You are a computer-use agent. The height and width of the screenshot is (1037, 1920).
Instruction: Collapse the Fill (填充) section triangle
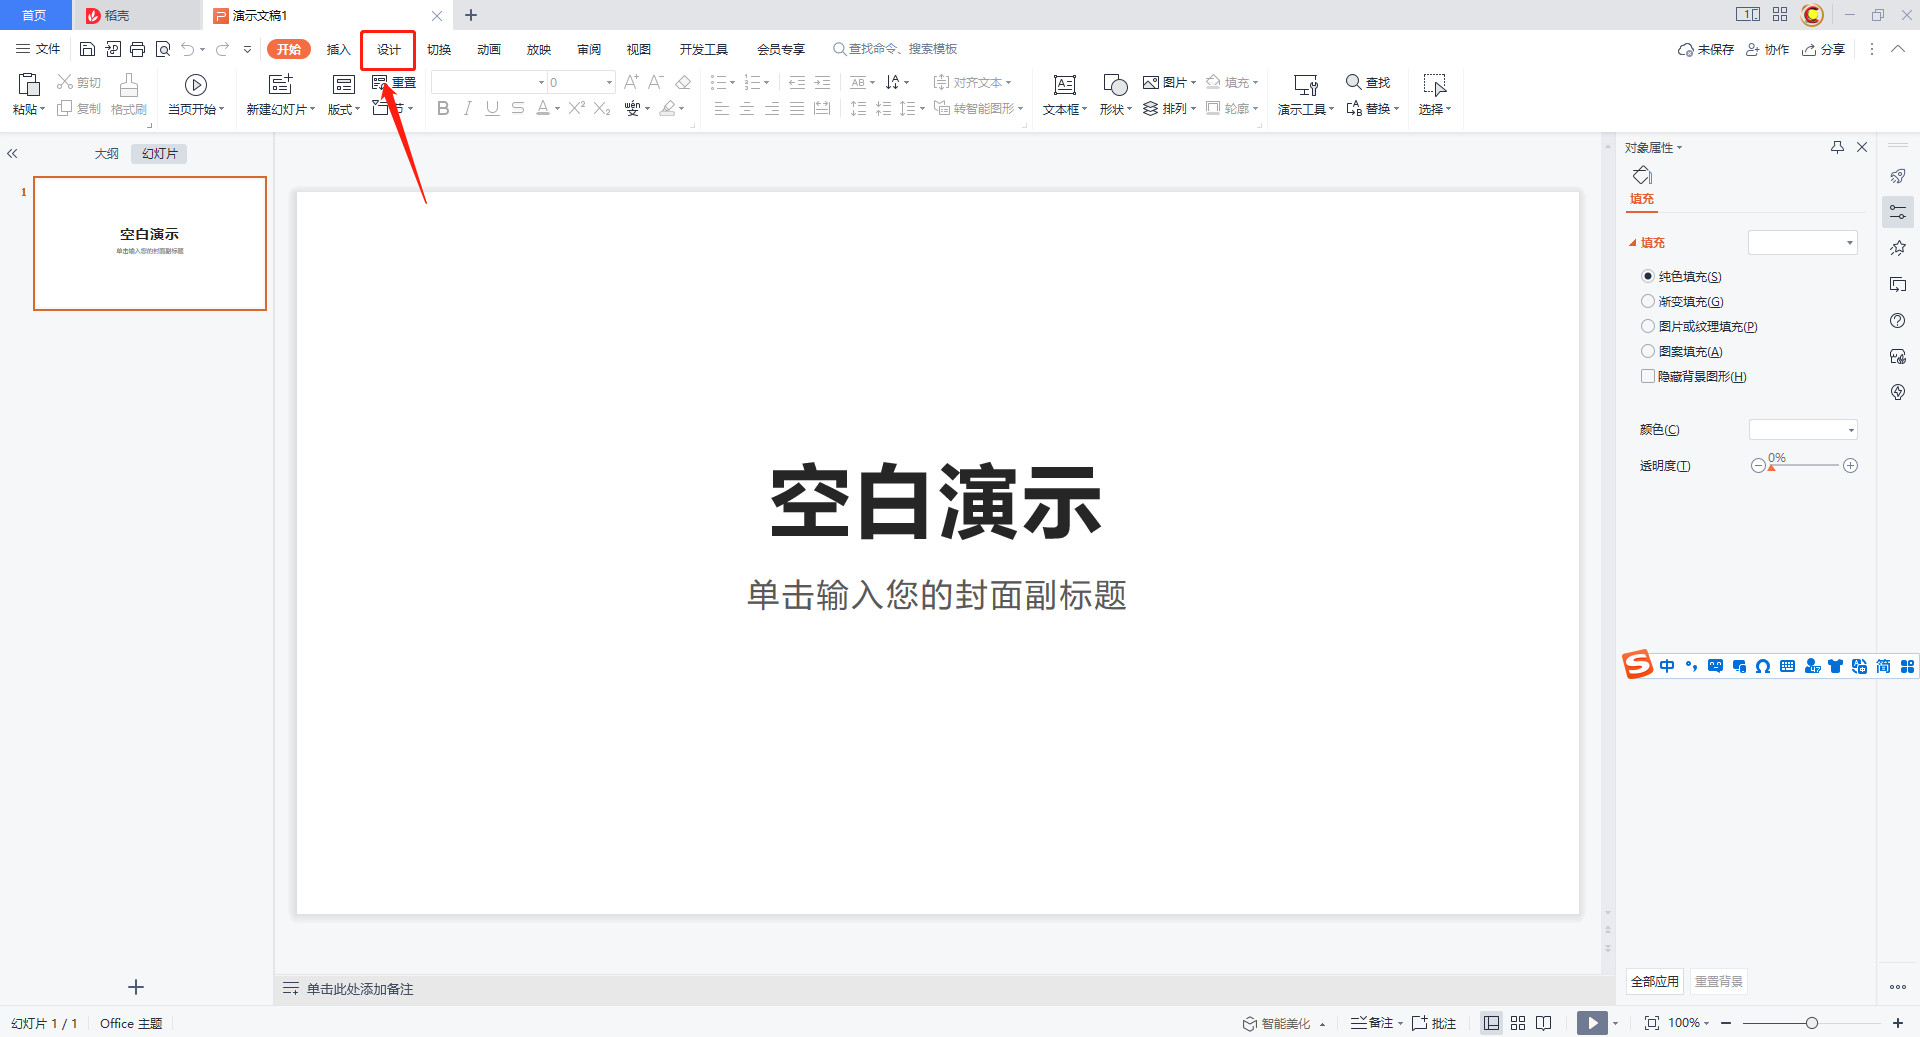point(1633,243)
